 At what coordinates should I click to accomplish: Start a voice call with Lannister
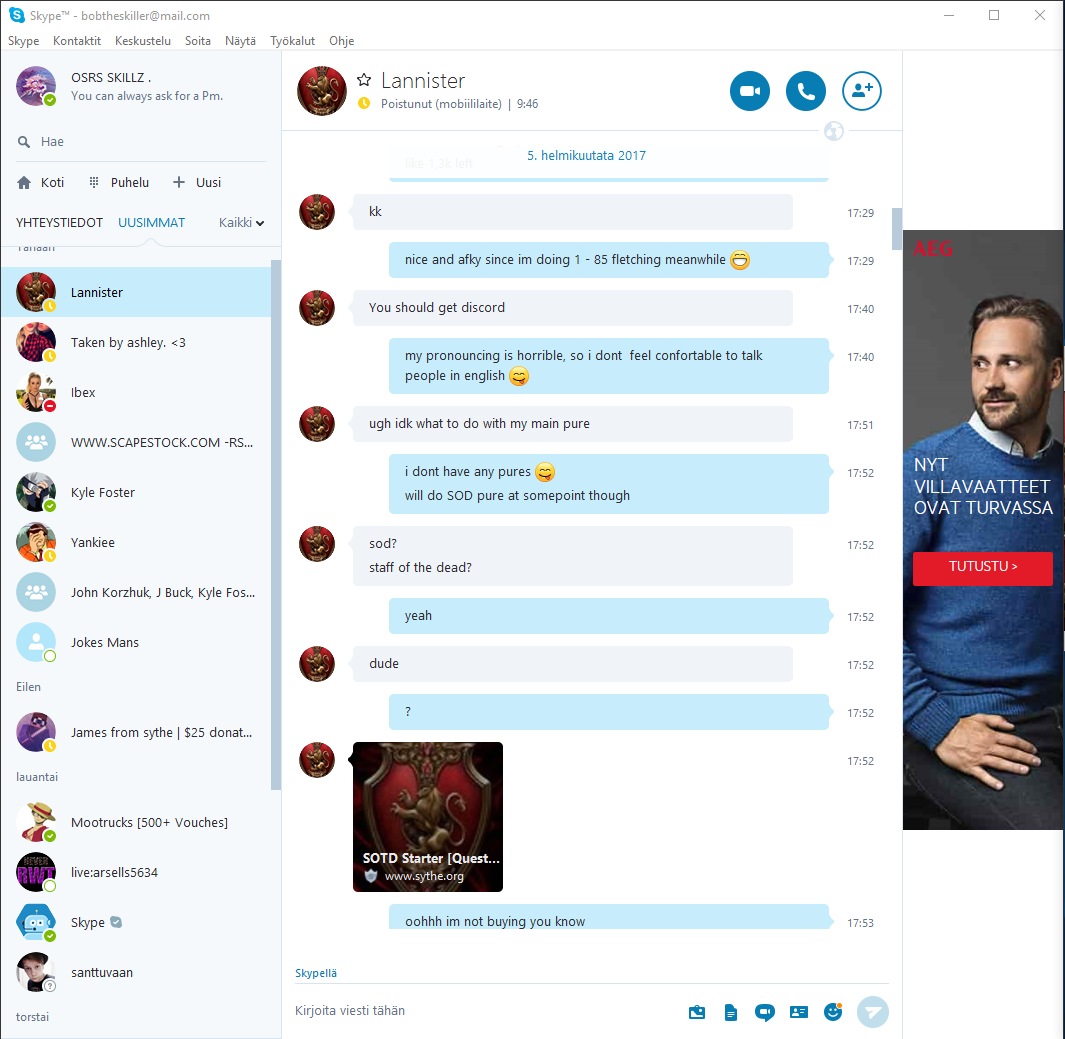(806, 91)
